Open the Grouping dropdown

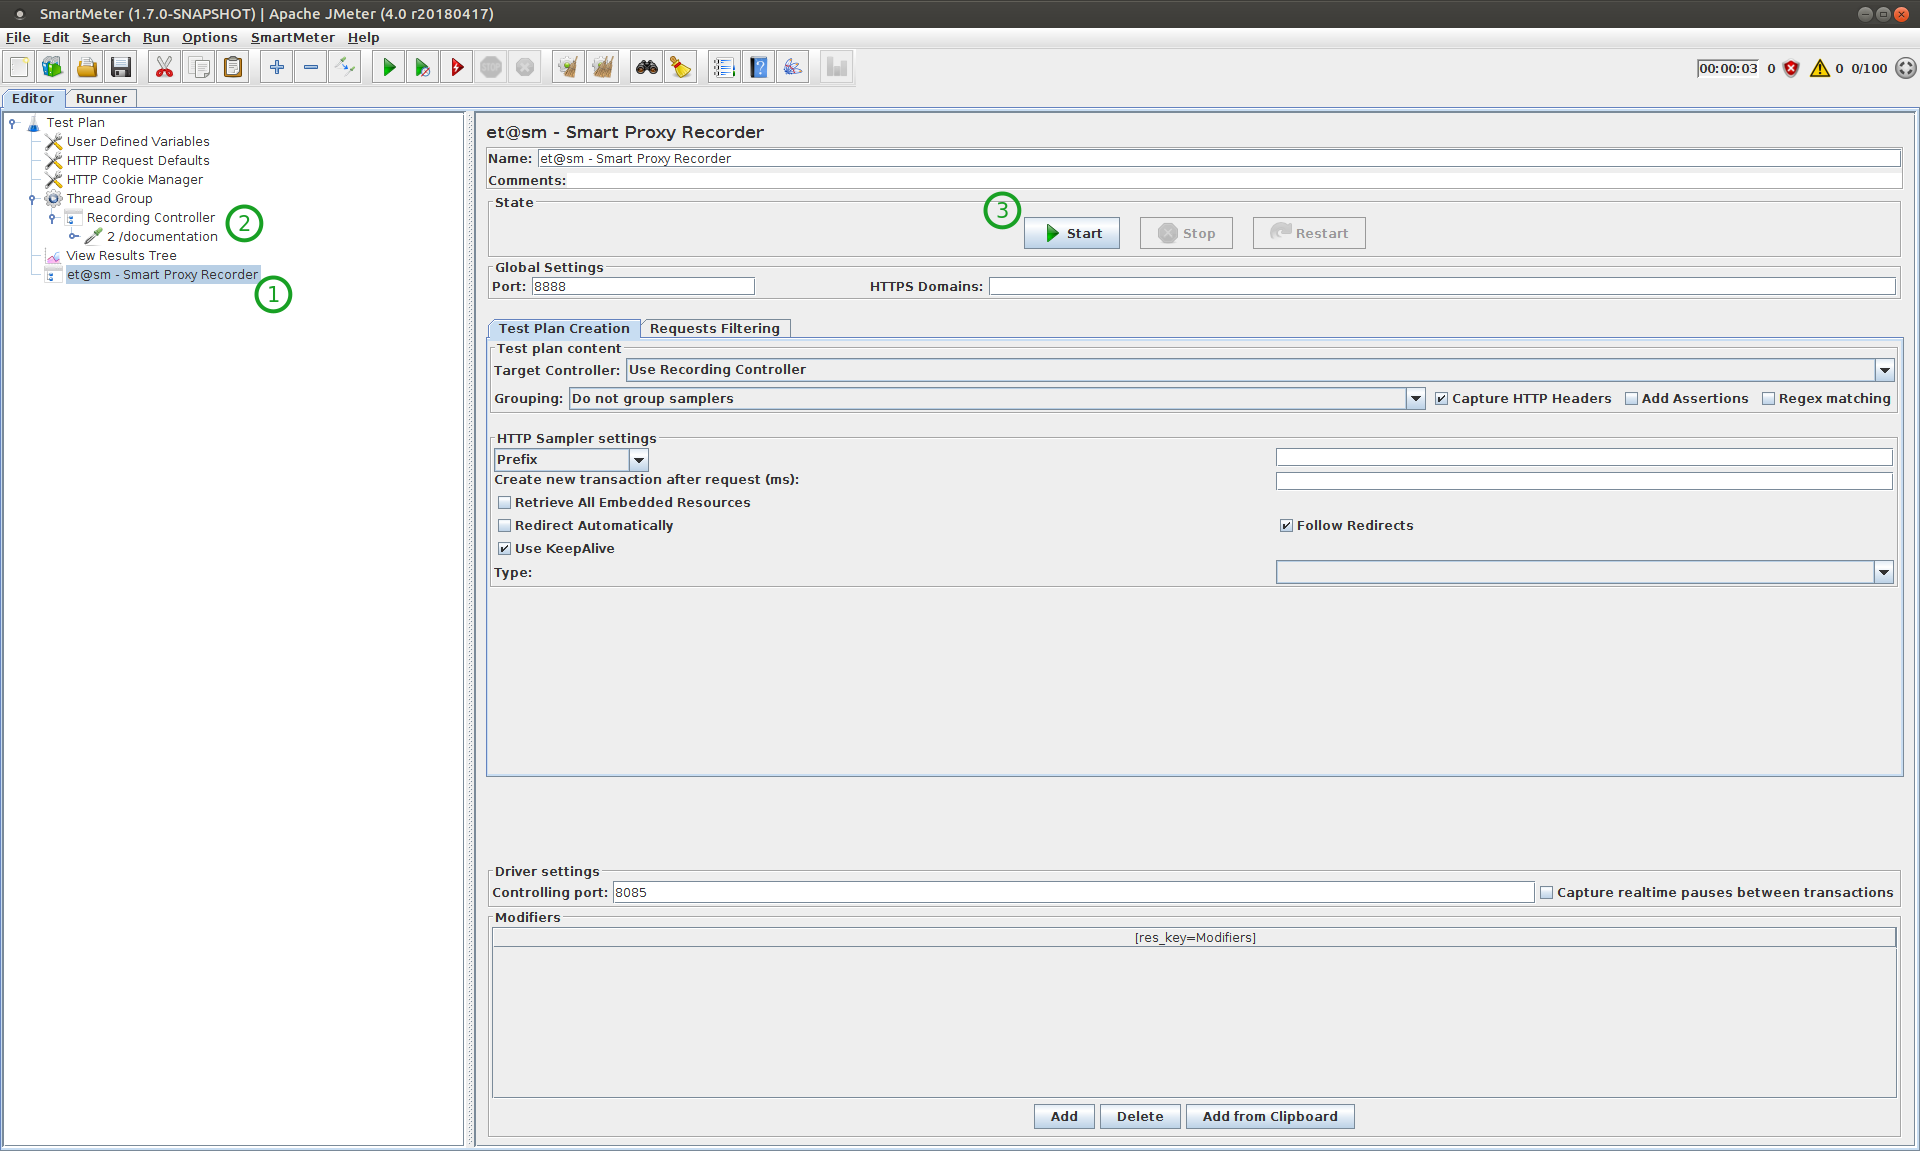pyautogui.click(x=1415, y=399)
